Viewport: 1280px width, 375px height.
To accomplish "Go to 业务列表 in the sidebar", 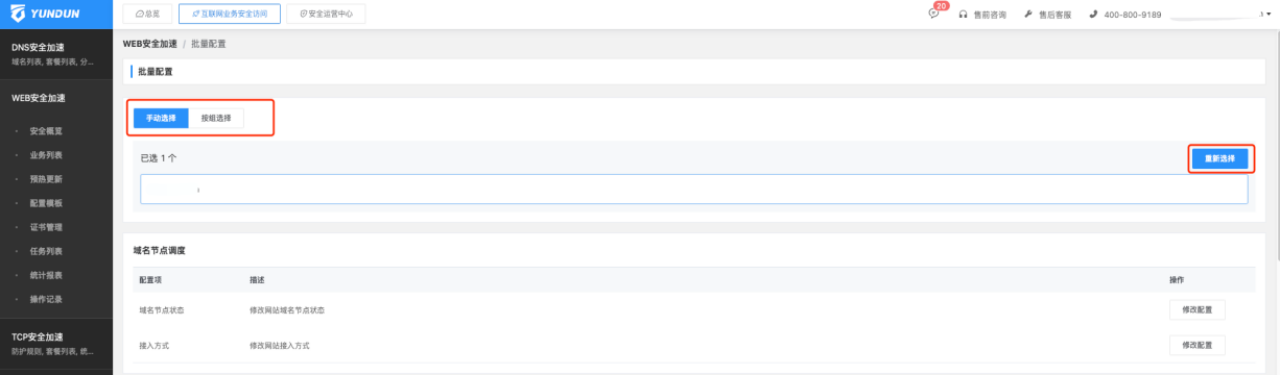I will [x=47, y=155].
